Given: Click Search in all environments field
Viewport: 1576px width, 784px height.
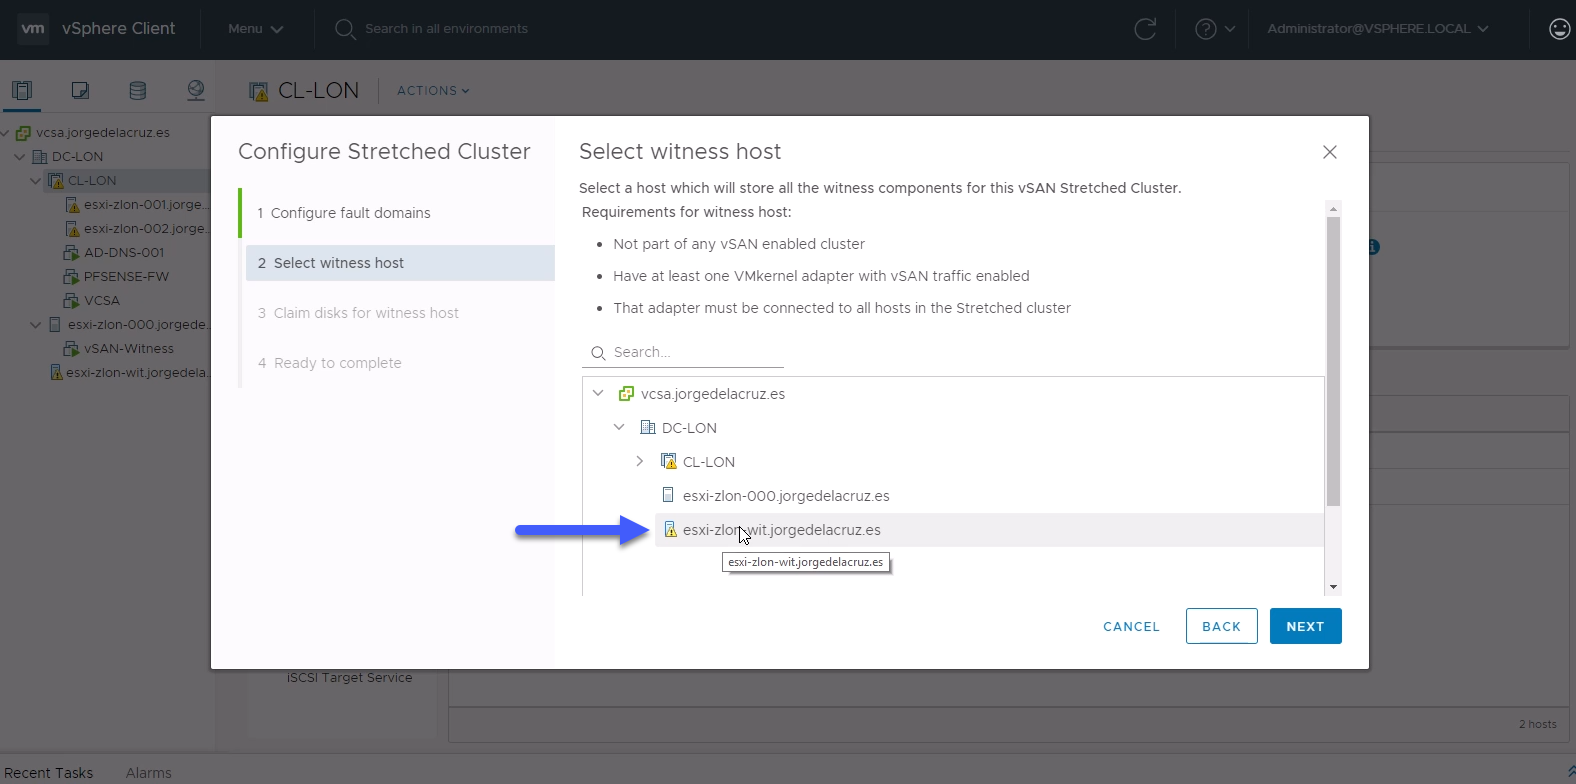Looking at the screenshot, I should tap(446, 29).
